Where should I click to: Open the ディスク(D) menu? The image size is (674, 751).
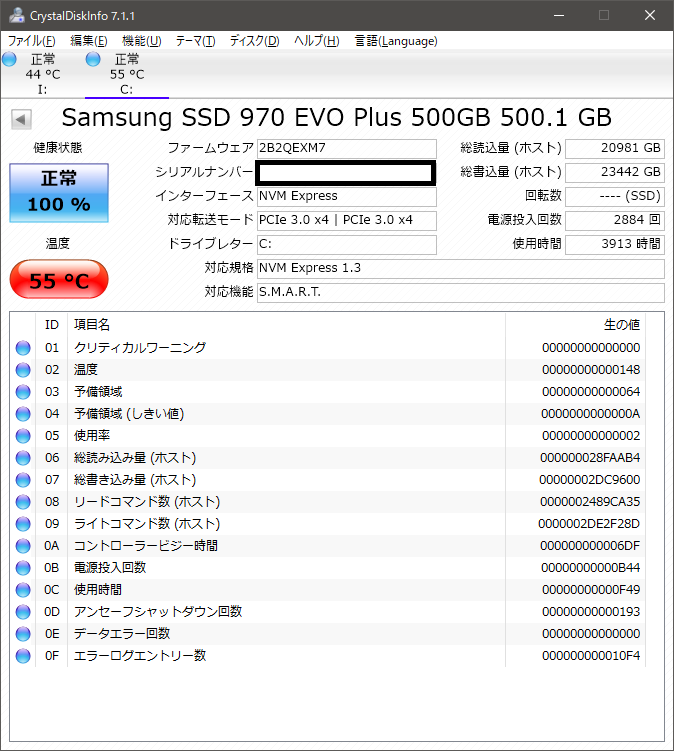tap(254, 41)
